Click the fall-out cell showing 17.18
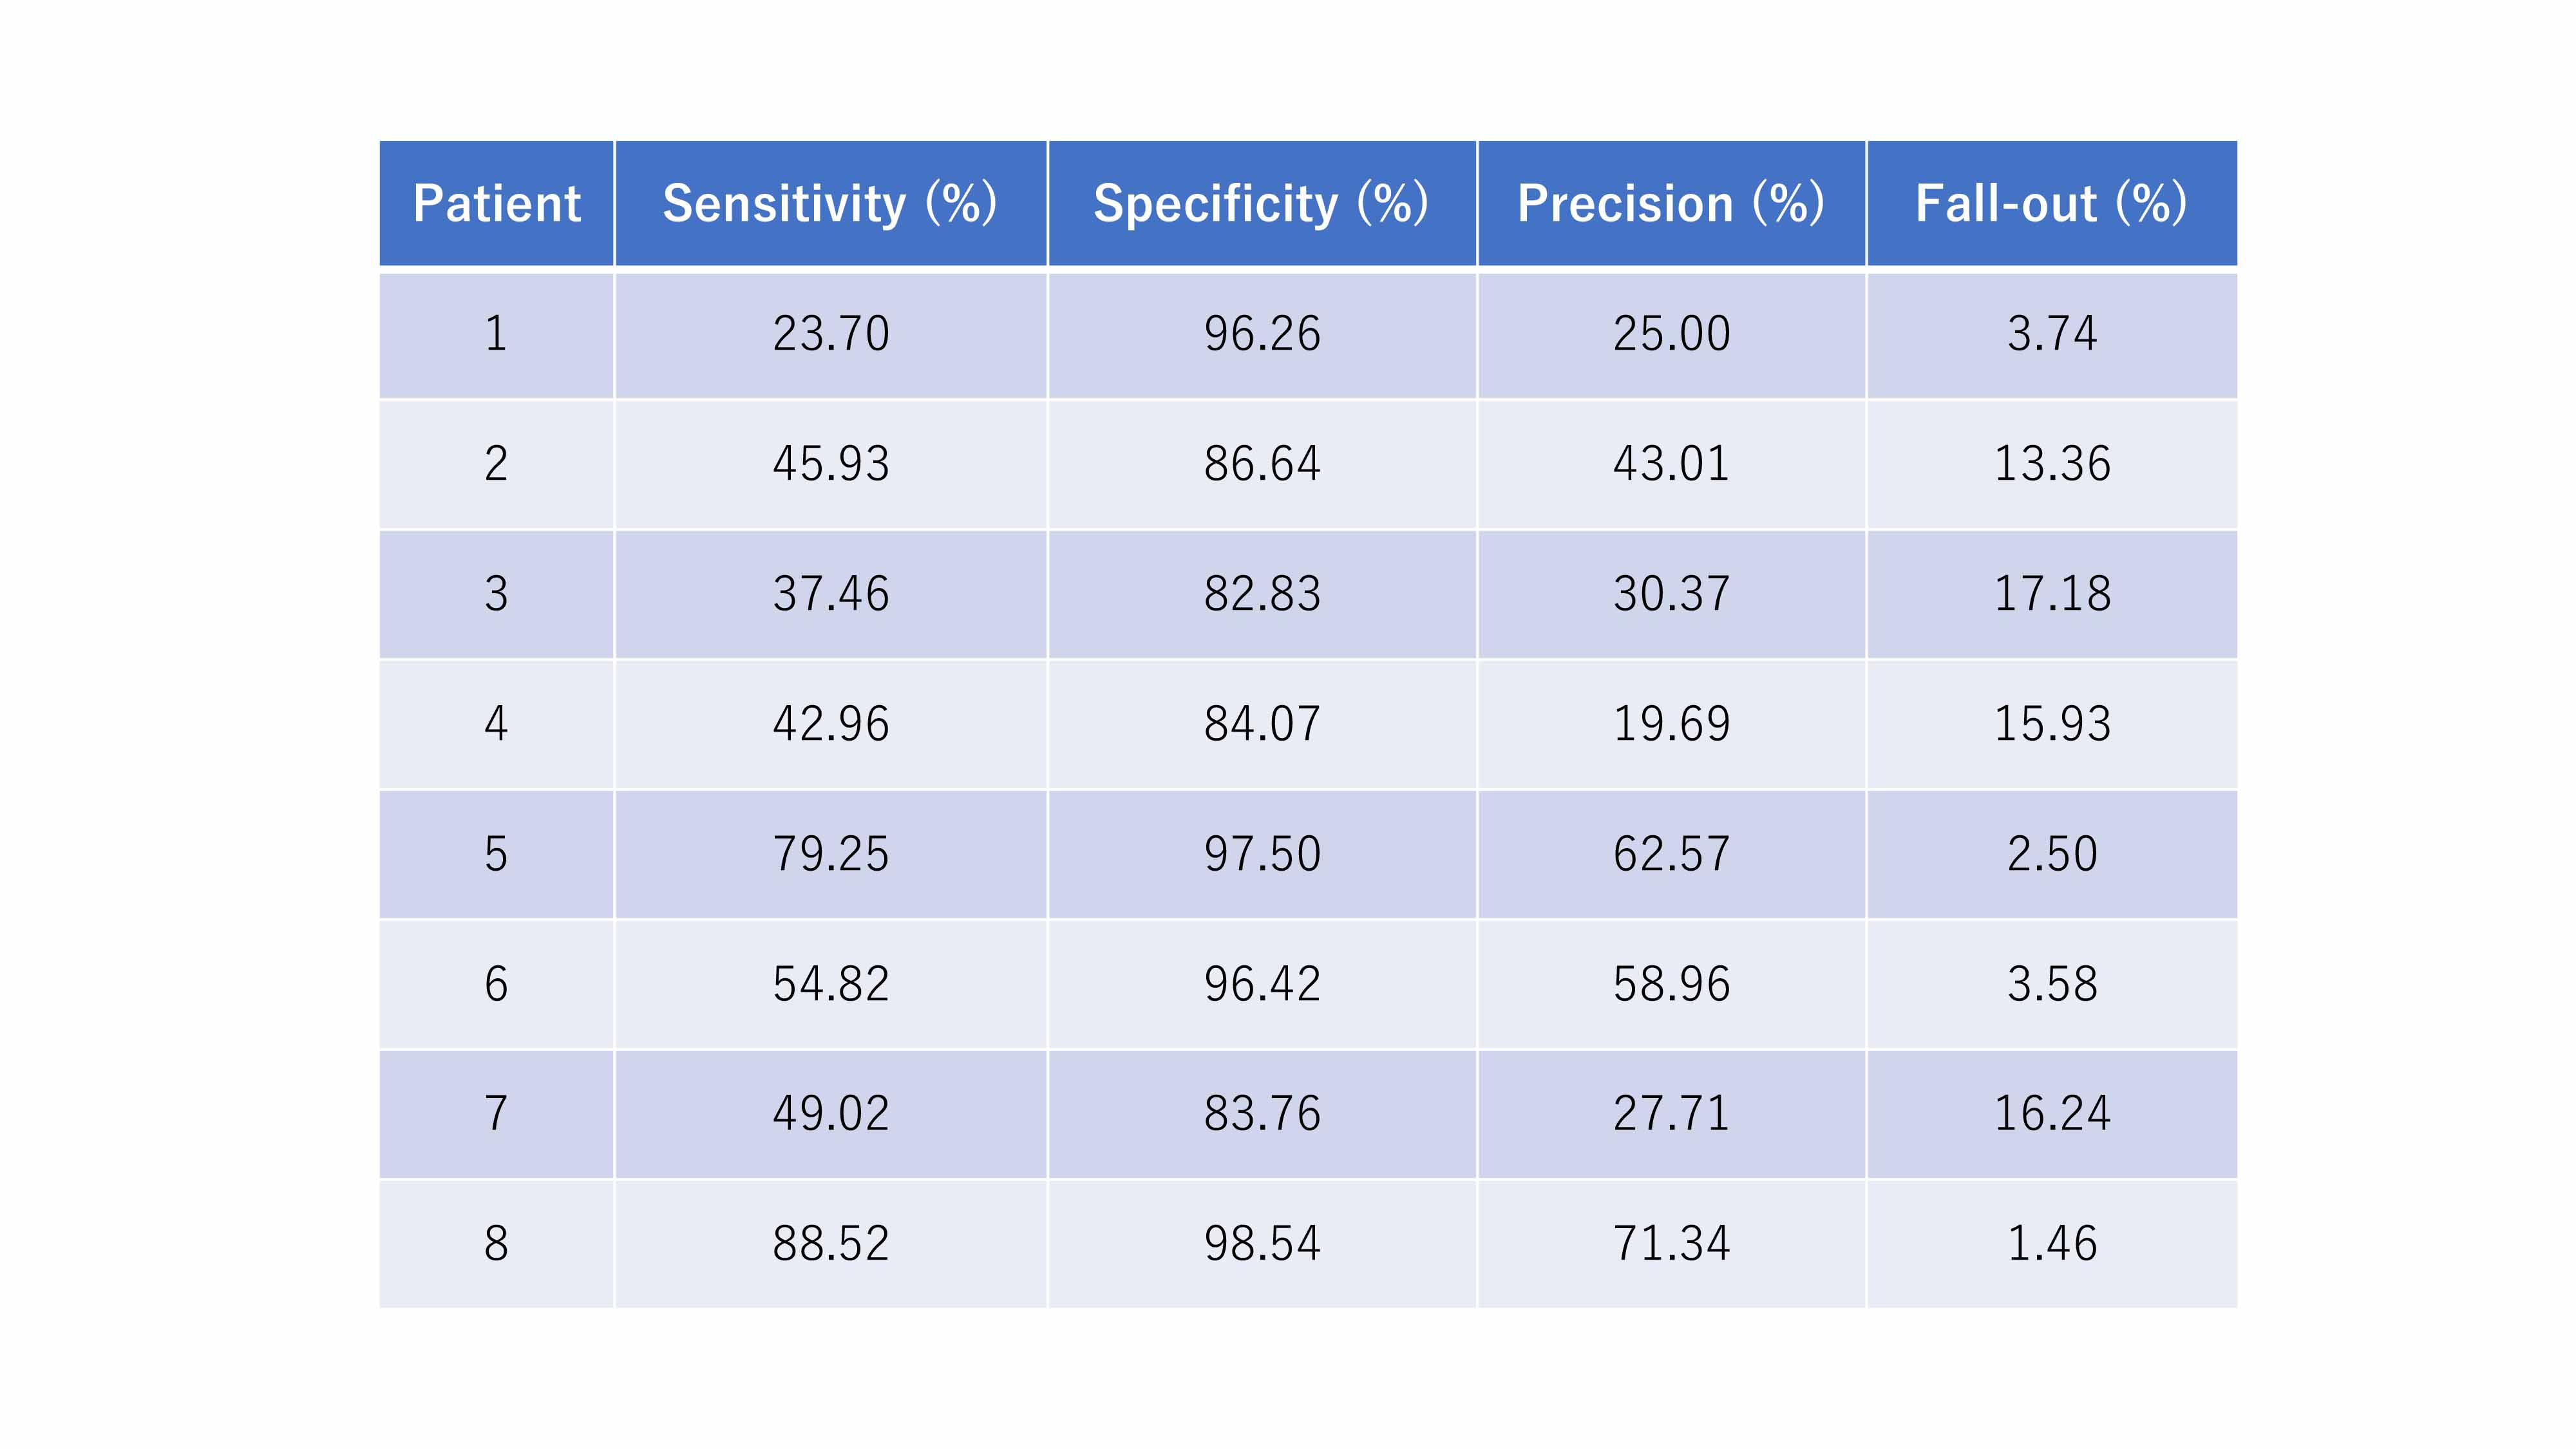Screen dimensions: 2576x1449 coord(2052,594)
